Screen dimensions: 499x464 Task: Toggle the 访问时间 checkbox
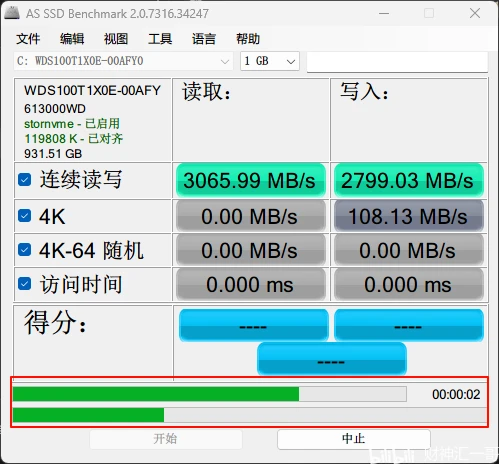click(x=25, y=284)
